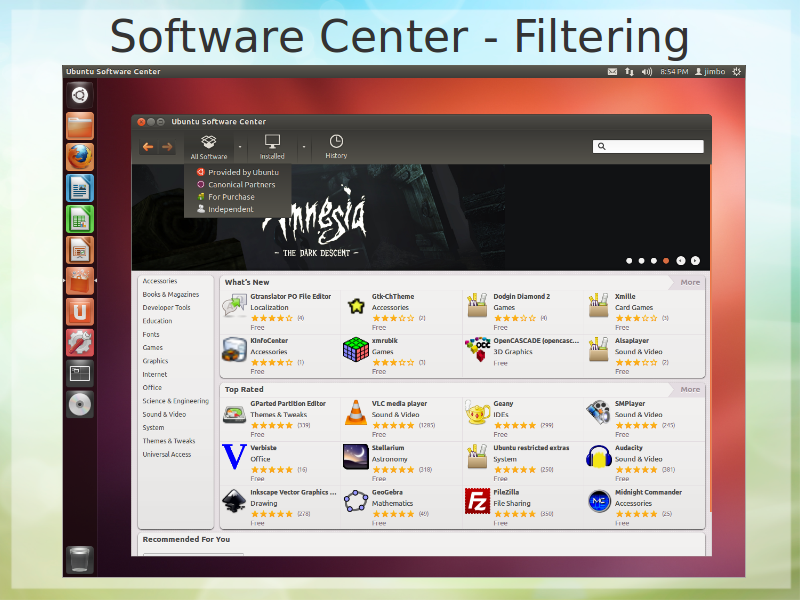Open the Ubuntu Dash home icon
800x600 pixels.
[x=80, y=95]
